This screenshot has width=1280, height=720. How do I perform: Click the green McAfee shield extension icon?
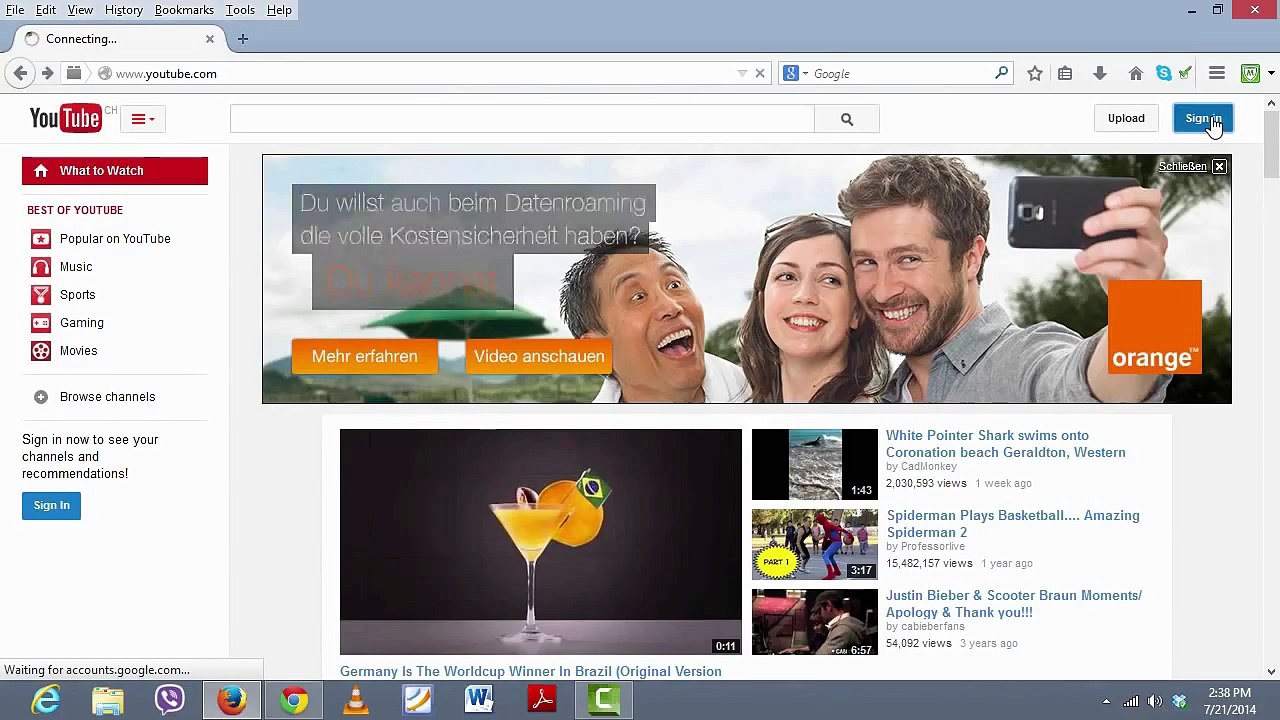tap(1250, 73)
